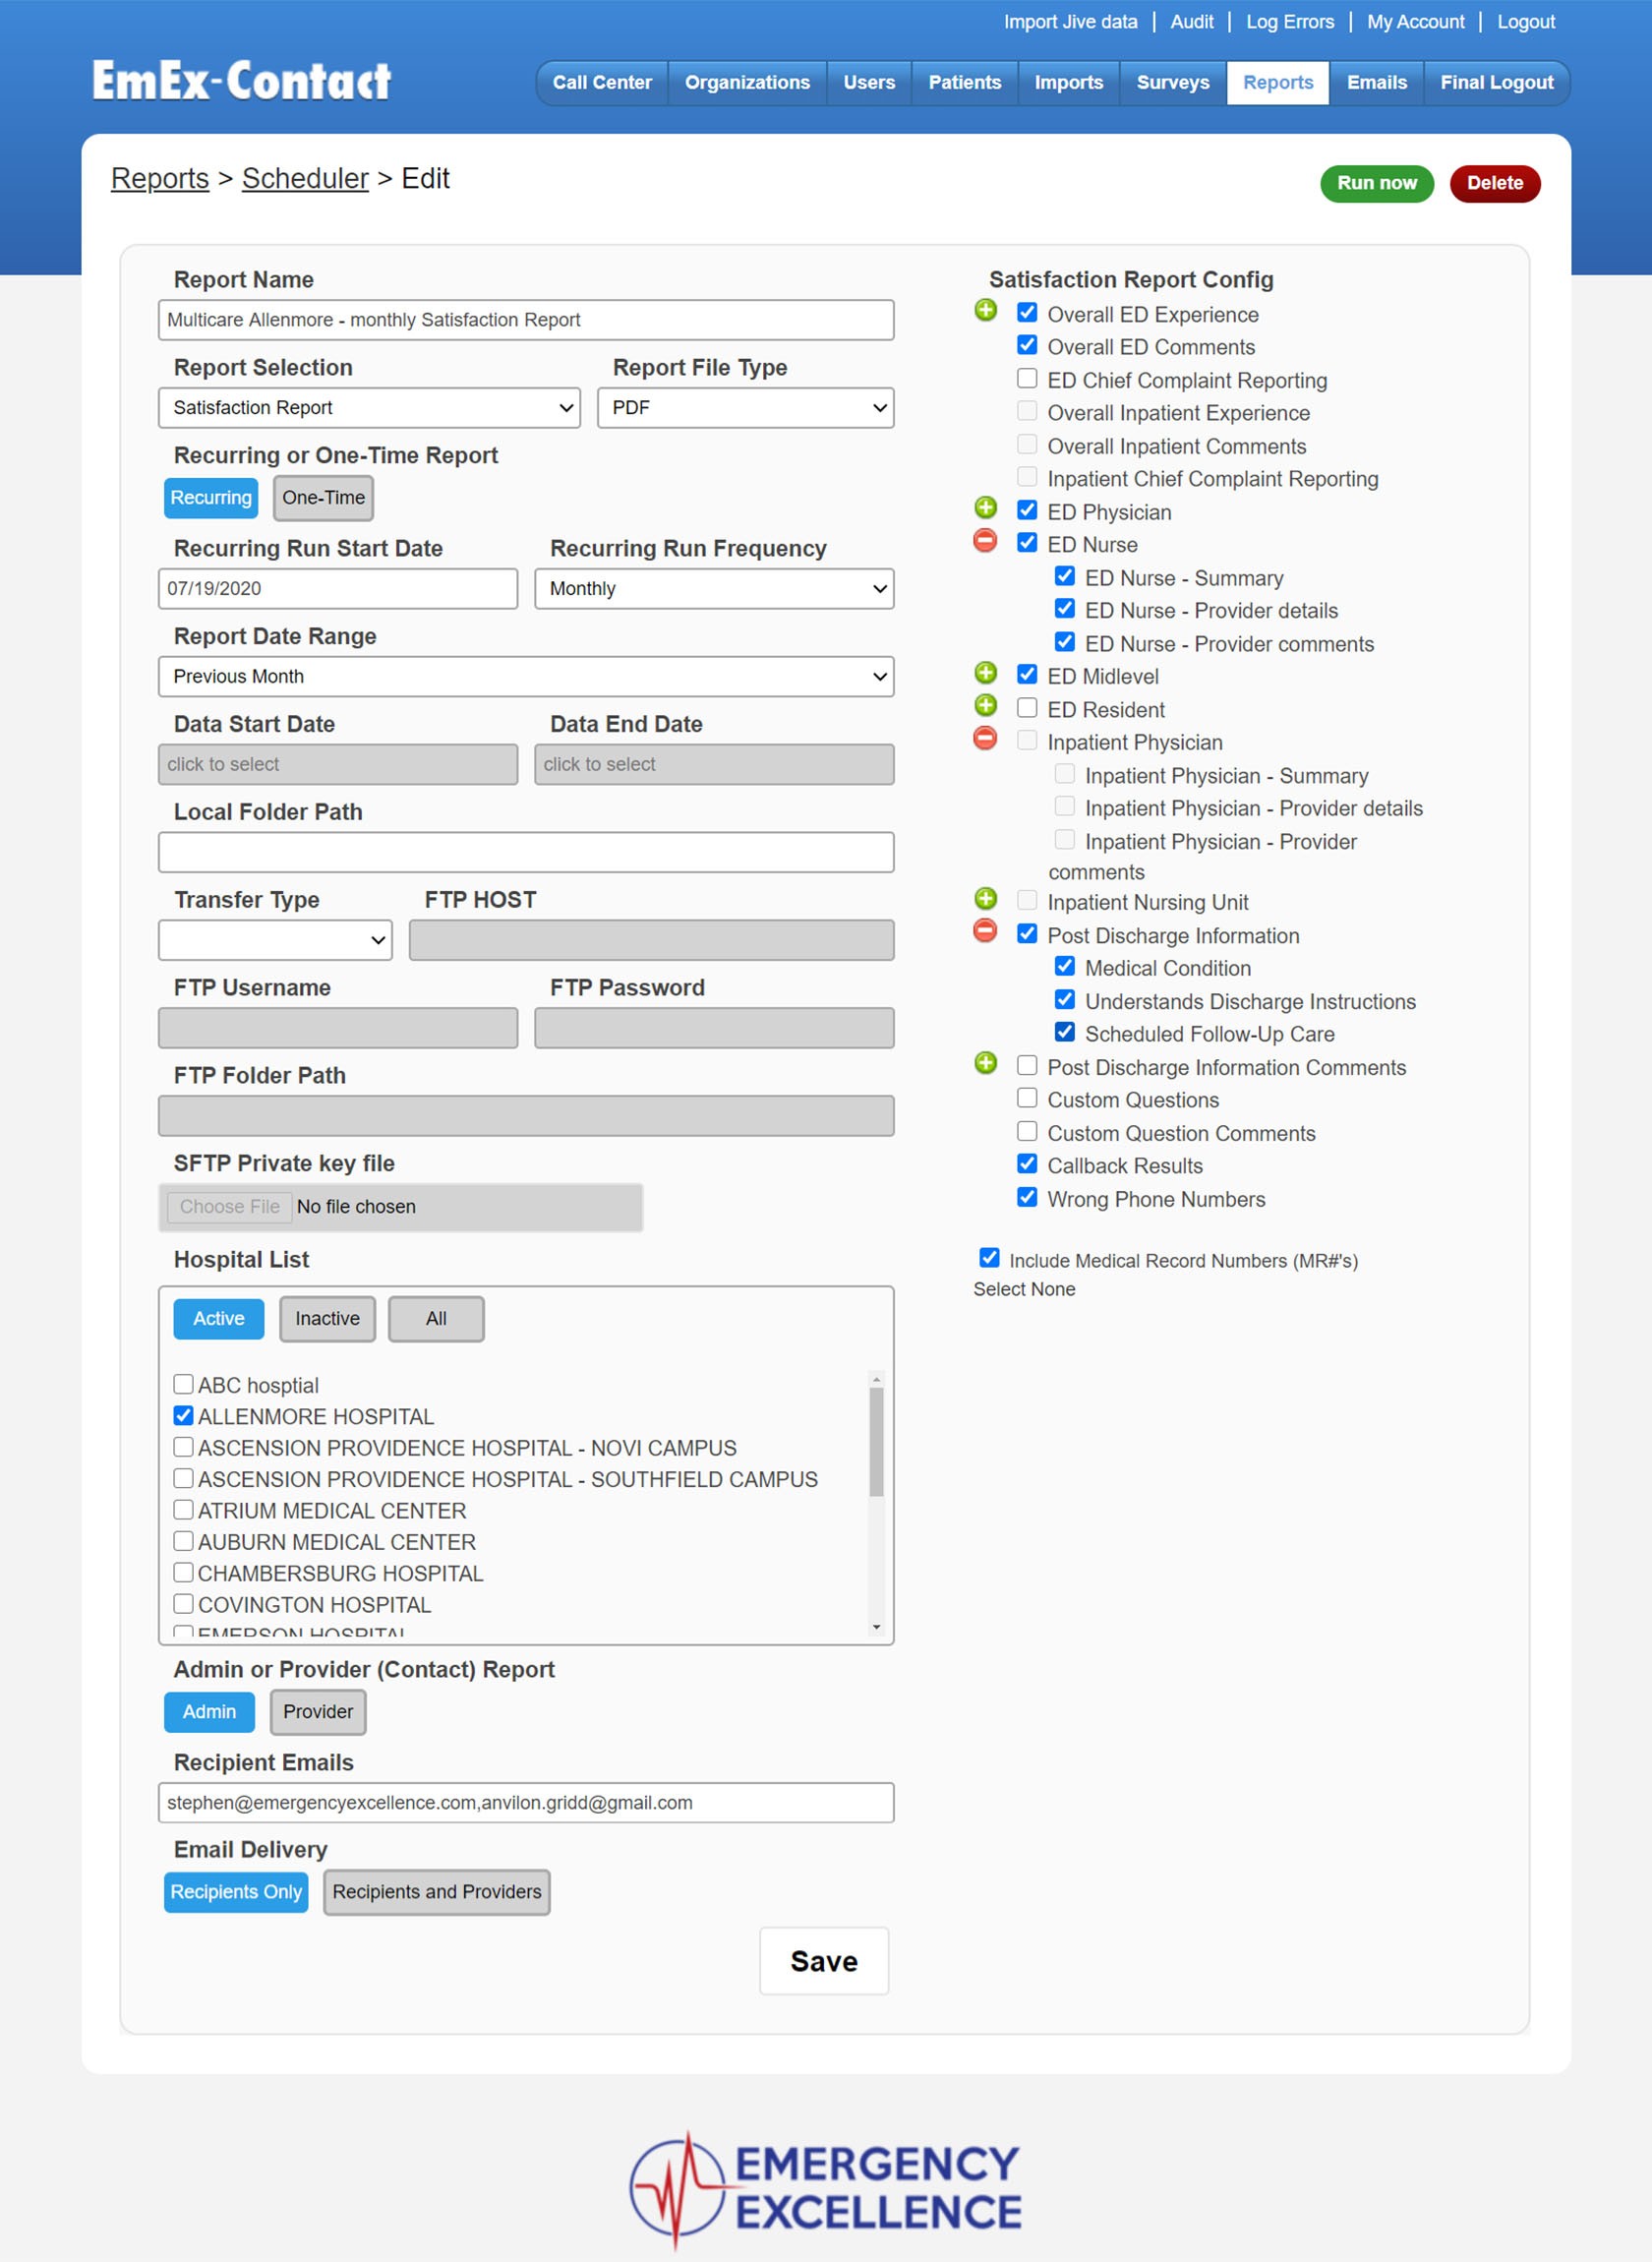Image resolution: width=1652 pixels, height=2262 pixels.
Task: Open the Patients navigation tab
Action: (x=964, y=83)
